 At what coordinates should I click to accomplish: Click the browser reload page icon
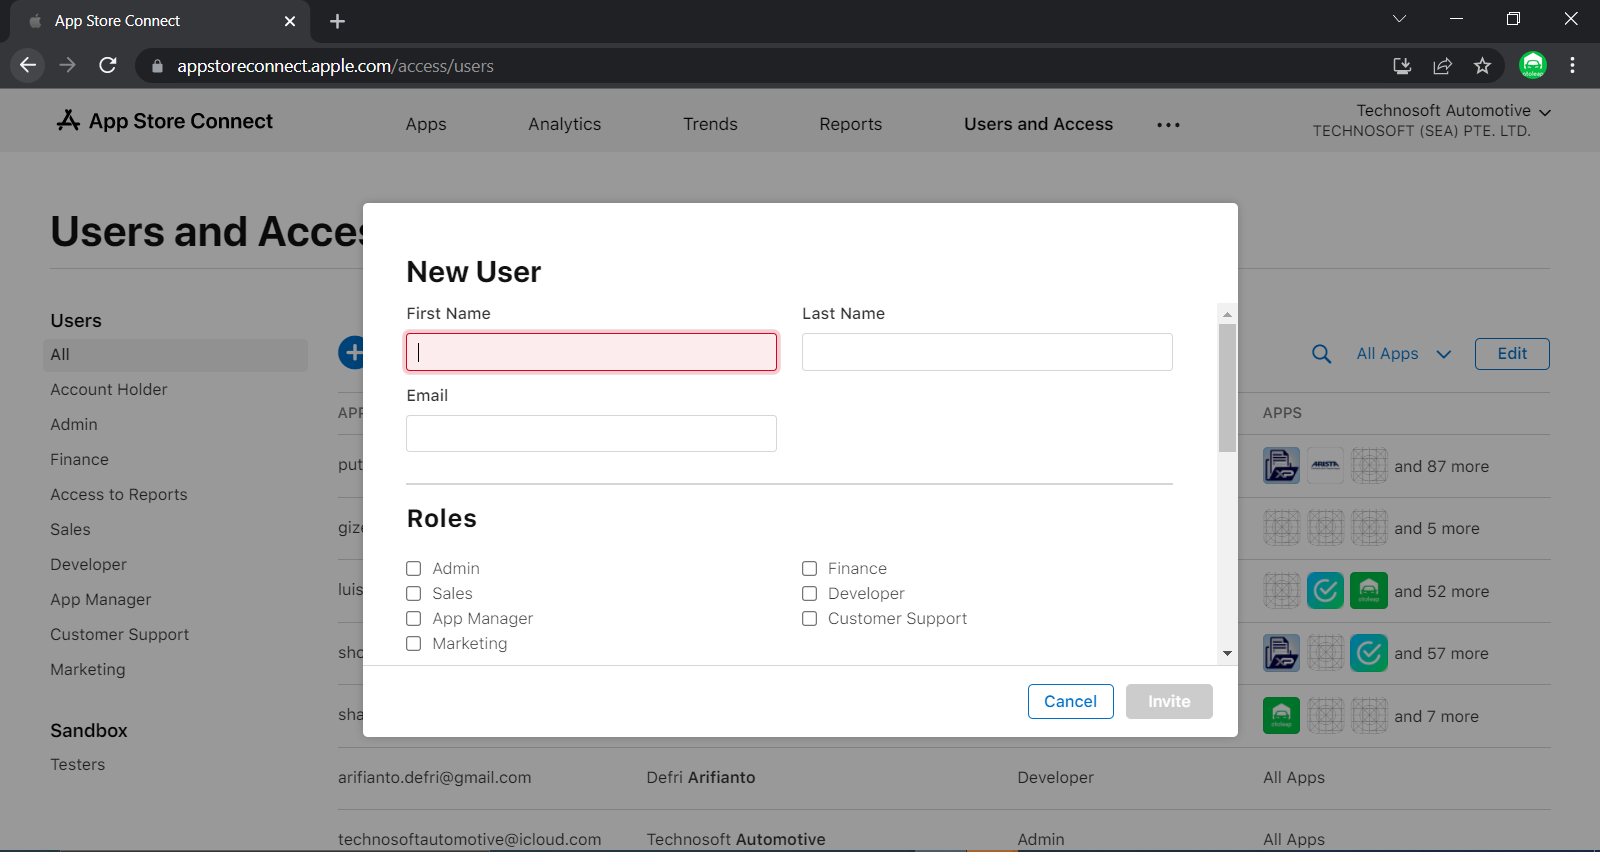(108, 66)
